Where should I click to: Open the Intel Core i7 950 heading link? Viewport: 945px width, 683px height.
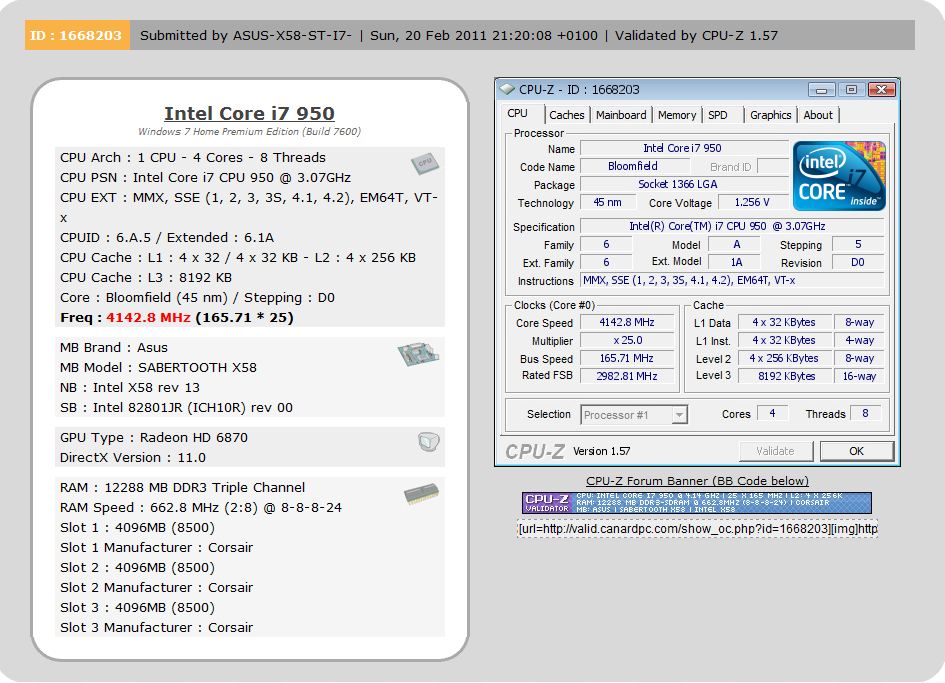pyautogui.click(x=249, y=113)
